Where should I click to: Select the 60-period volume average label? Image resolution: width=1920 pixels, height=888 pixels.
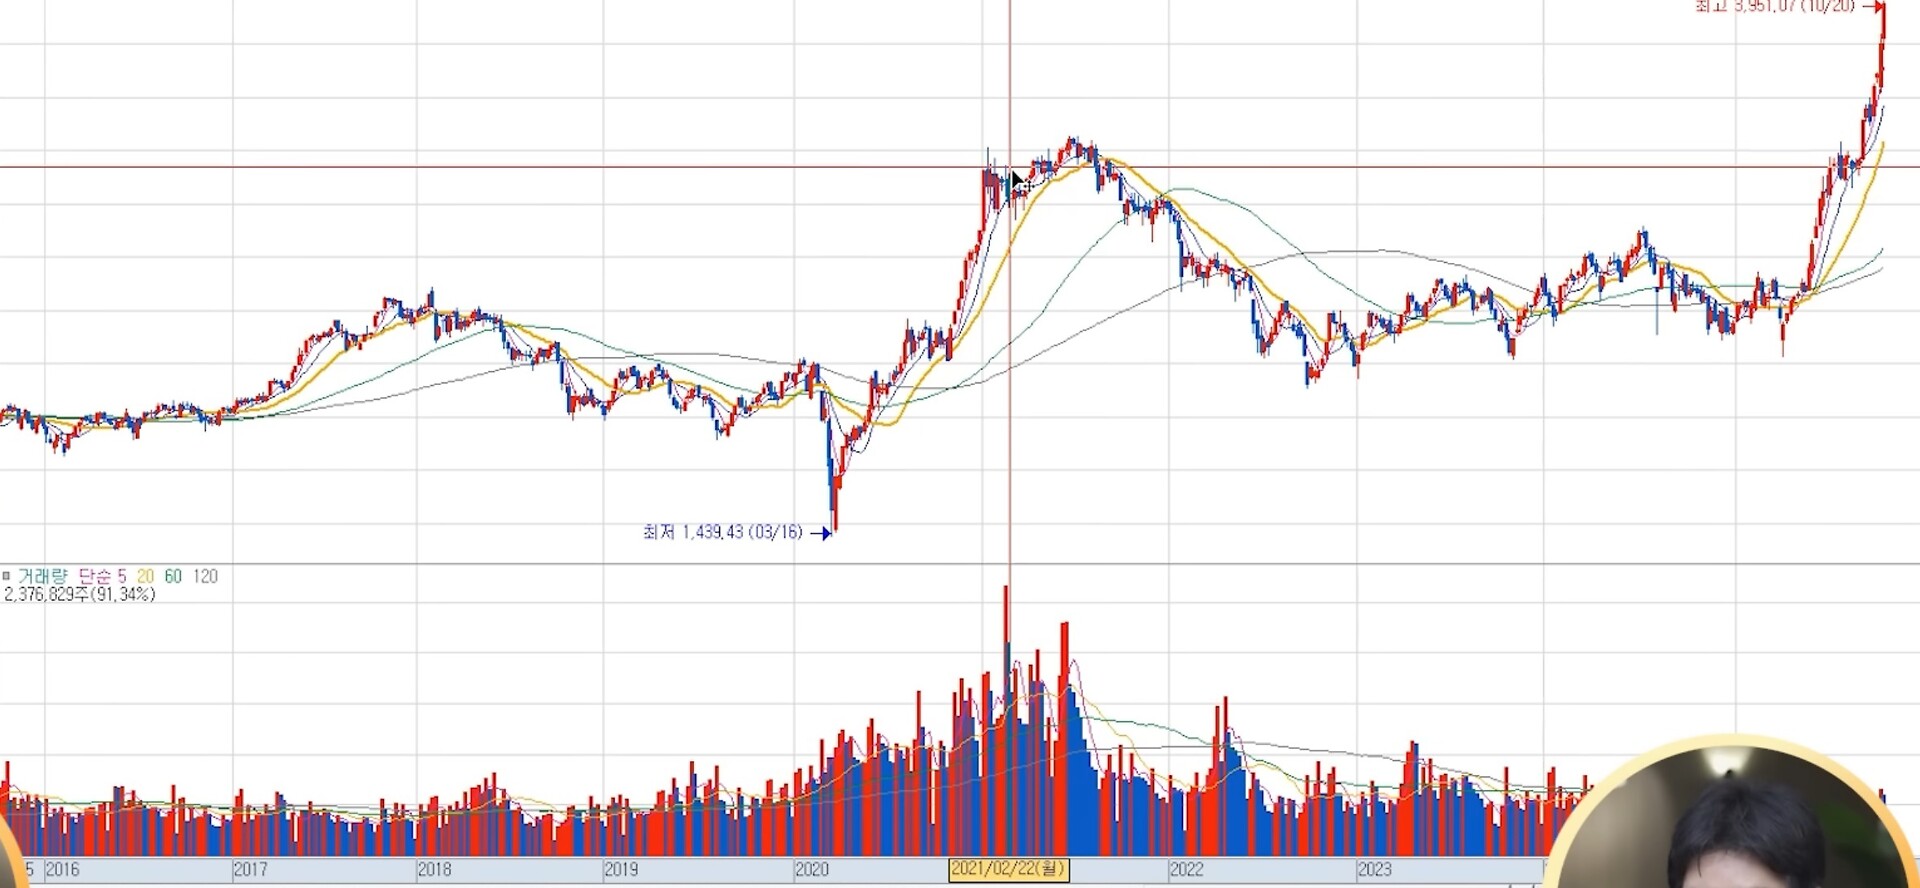173,576
